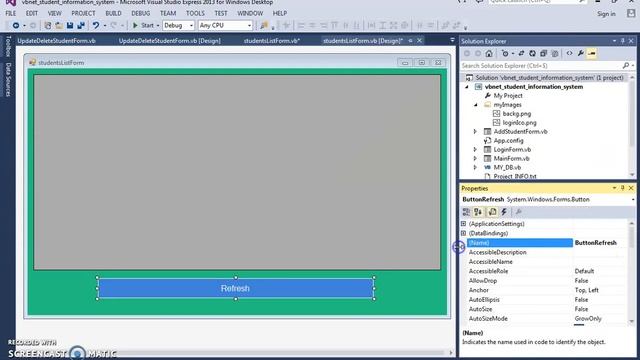This screenshot has width=640, height=360.
Task: Click Sync with Active Document icon
Action: (x=521, y=53)
